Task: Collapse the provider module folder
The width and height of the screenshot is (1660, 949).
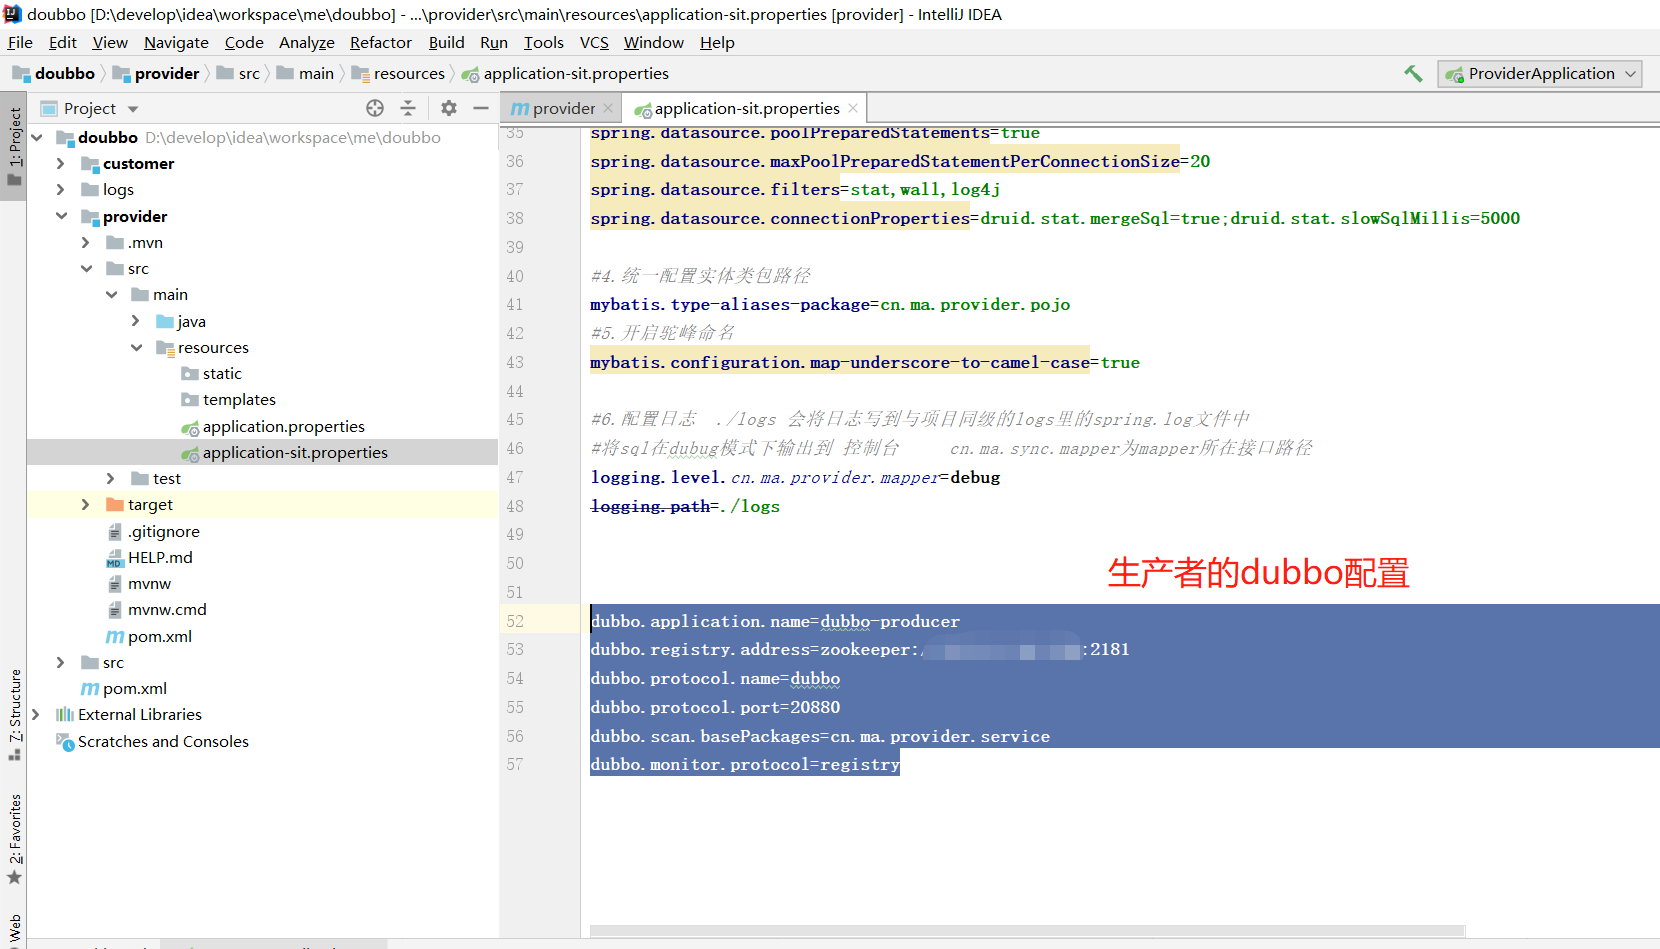Action: [x=61, y=216]
